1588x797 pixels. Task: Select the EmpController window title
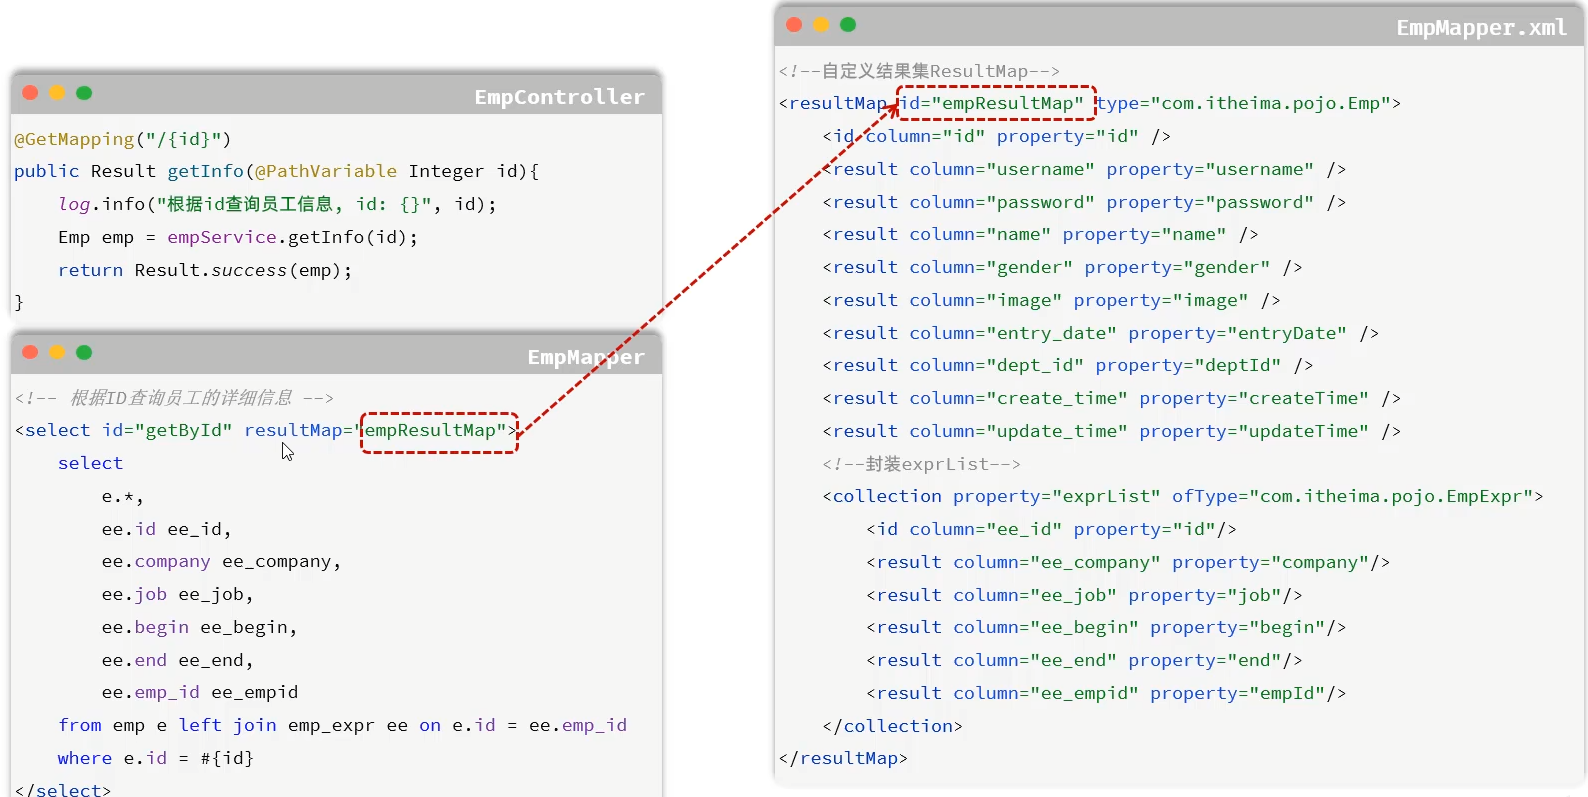(559, 97)
